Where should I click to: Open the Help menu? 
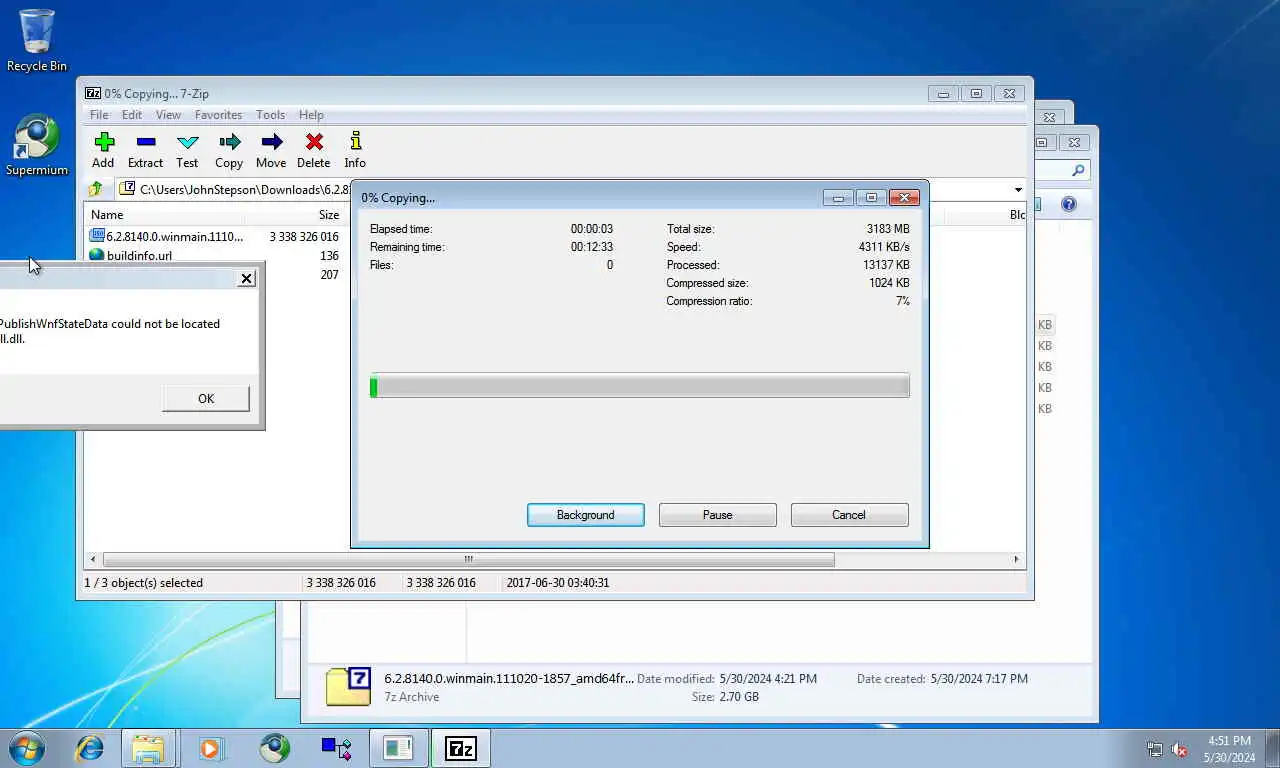click(x=311, y=115)
